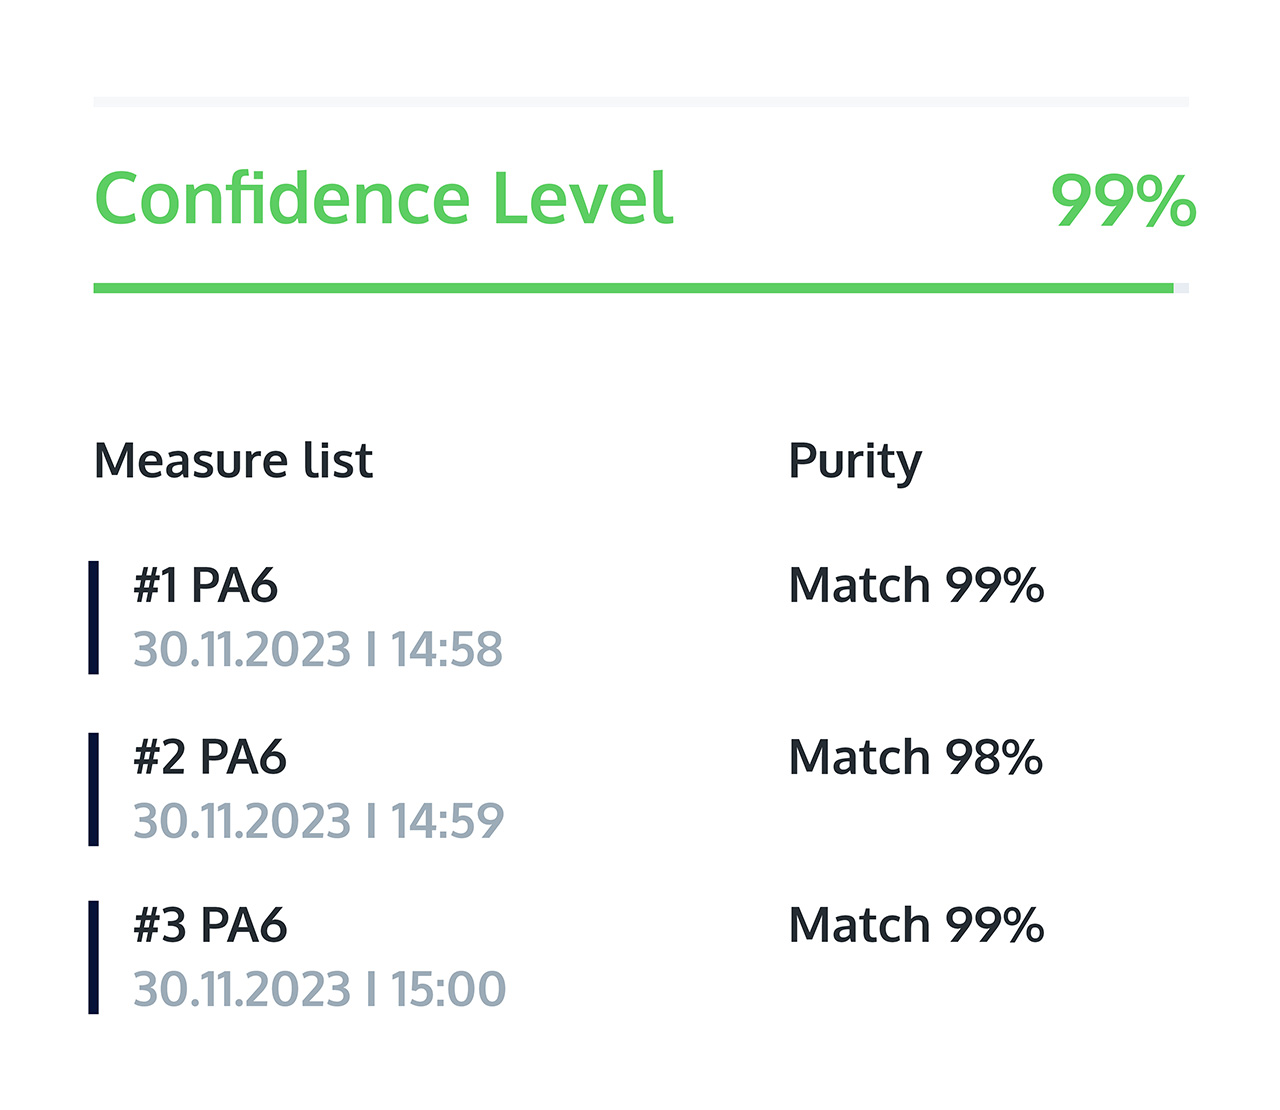Select the Purity column header
This screenshot has height=1110, width=1280.
(854, 462)
